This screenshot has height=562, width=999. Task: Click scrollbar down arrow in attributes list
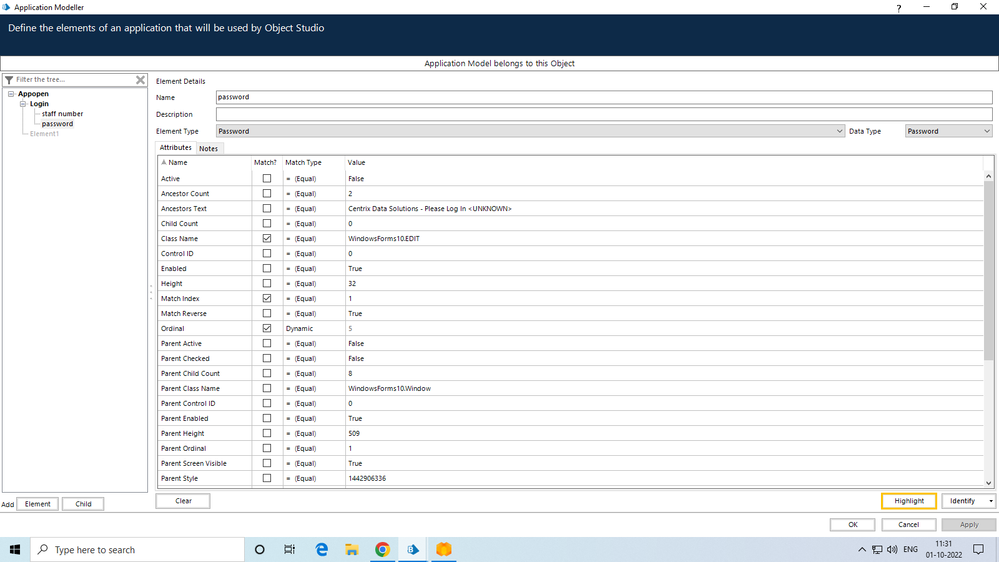(x=988, y=484)
